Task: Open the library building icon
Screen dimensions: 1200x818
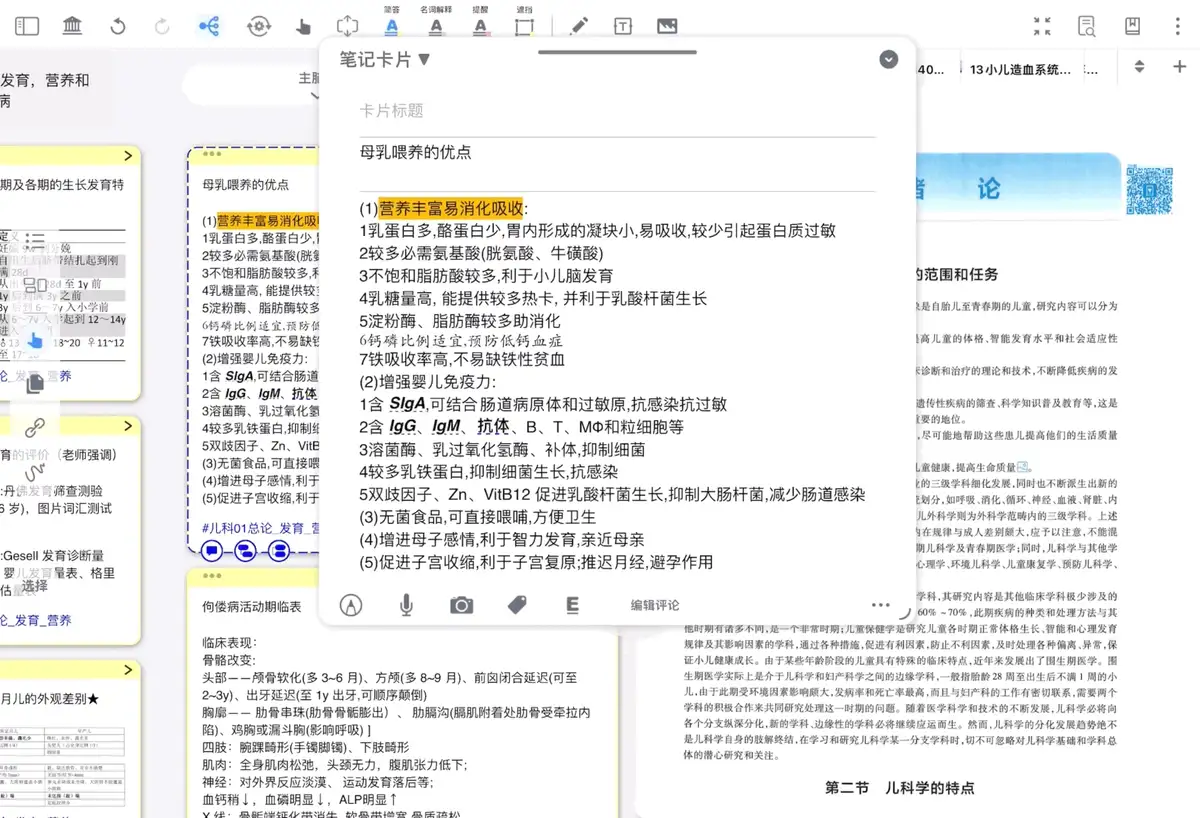Action: [x=72, y=27]
